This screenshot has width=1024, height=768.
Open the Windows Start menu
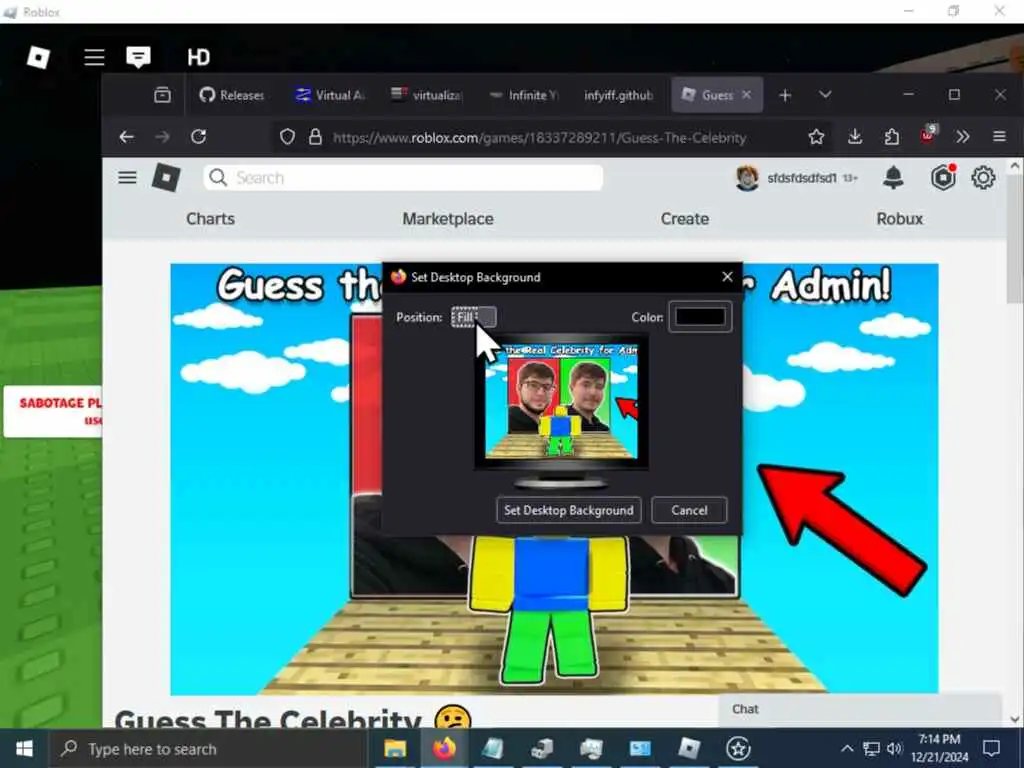tap(24, 748)
